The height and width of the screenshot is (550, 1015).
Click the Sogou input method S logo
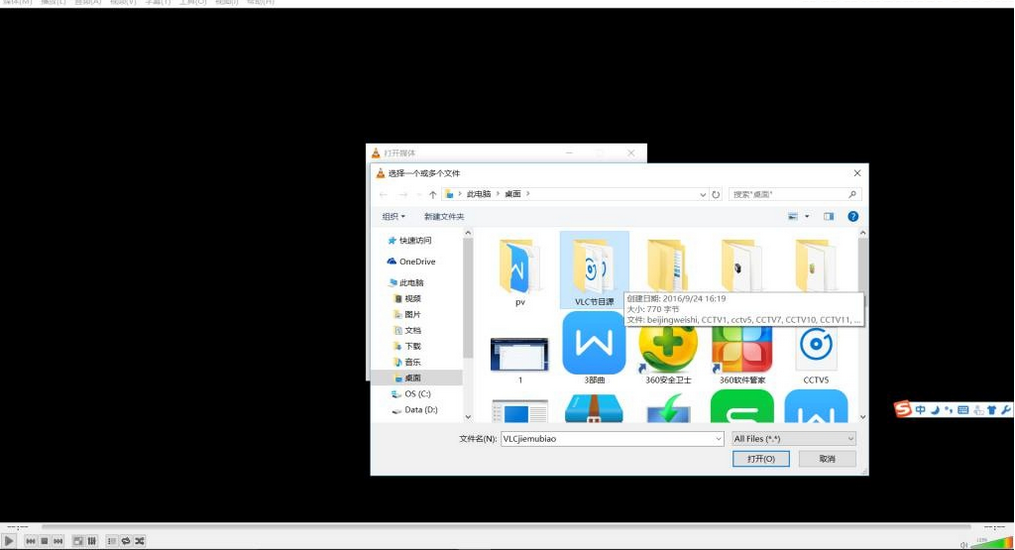(902, 409)
